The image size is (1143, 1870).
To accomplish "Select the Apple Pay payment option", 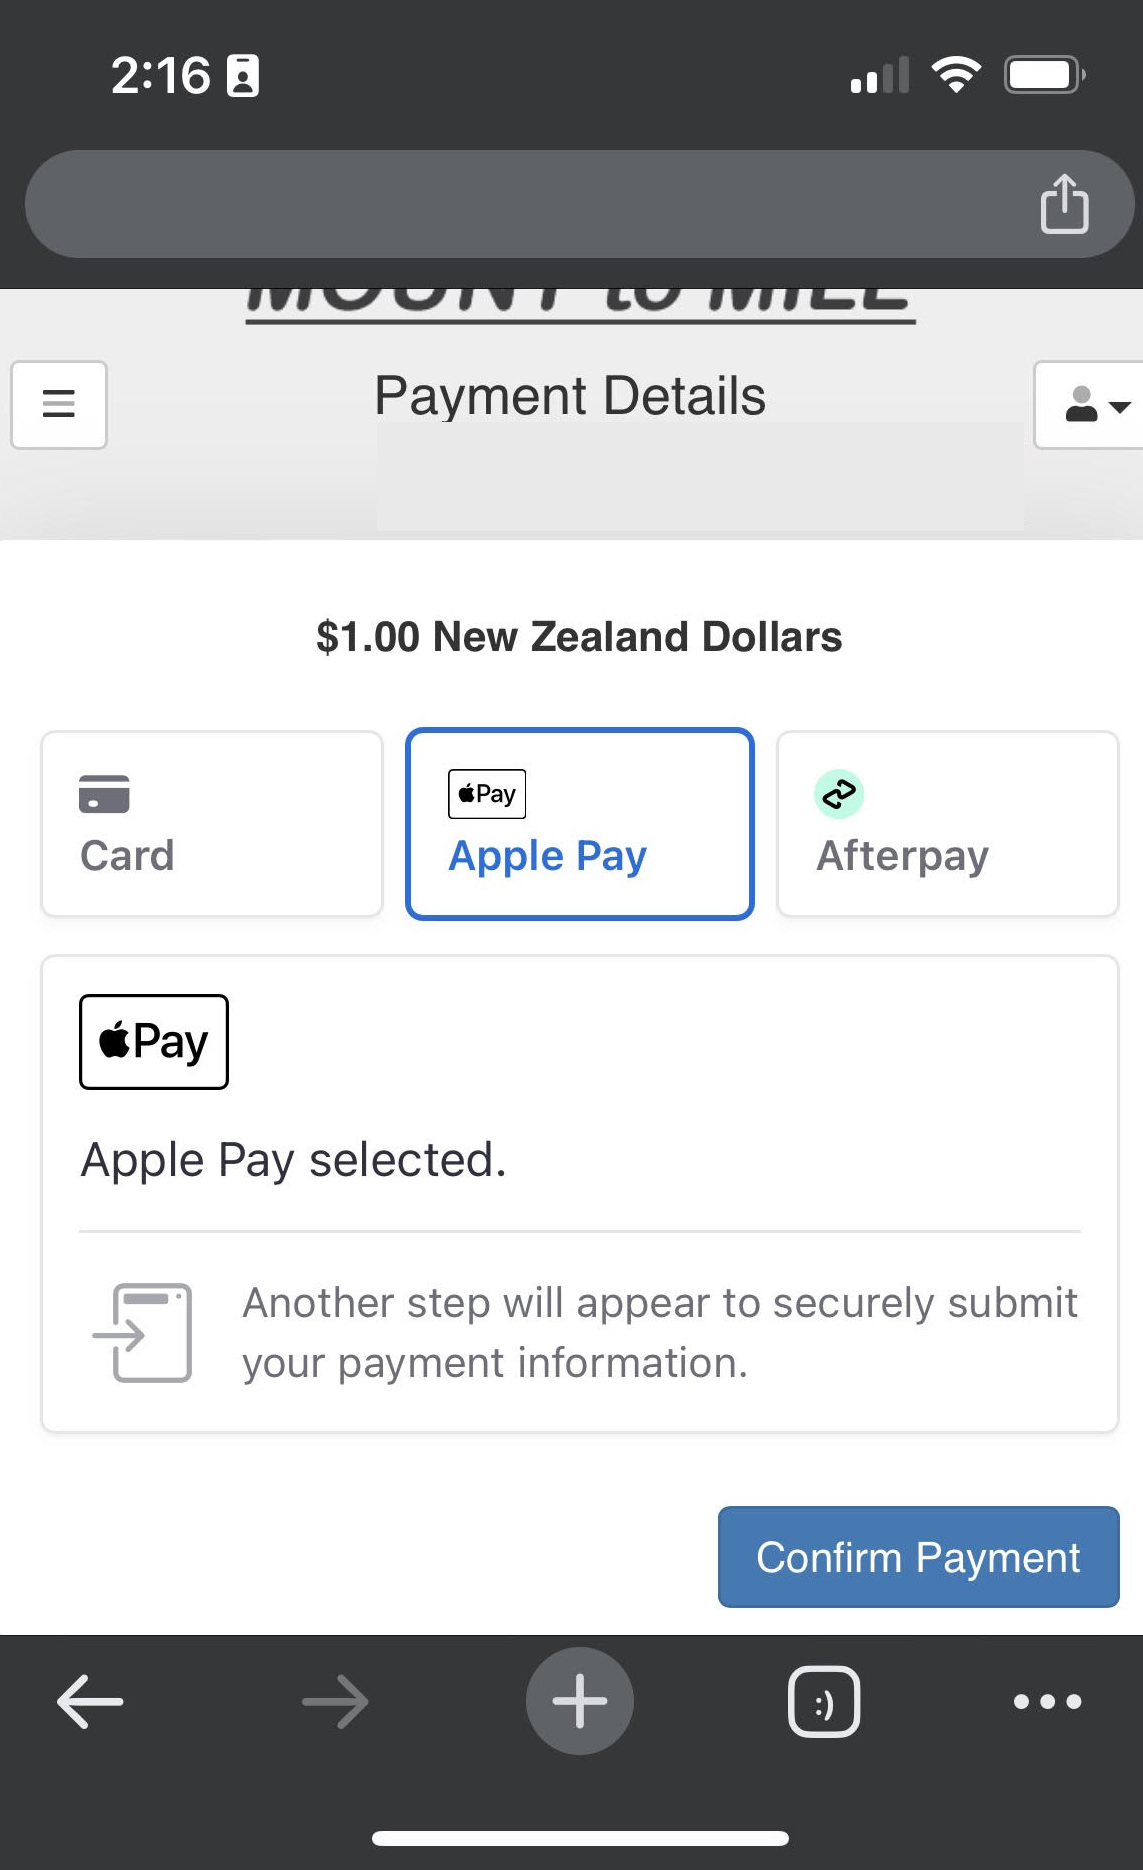I will coord(579,824).
